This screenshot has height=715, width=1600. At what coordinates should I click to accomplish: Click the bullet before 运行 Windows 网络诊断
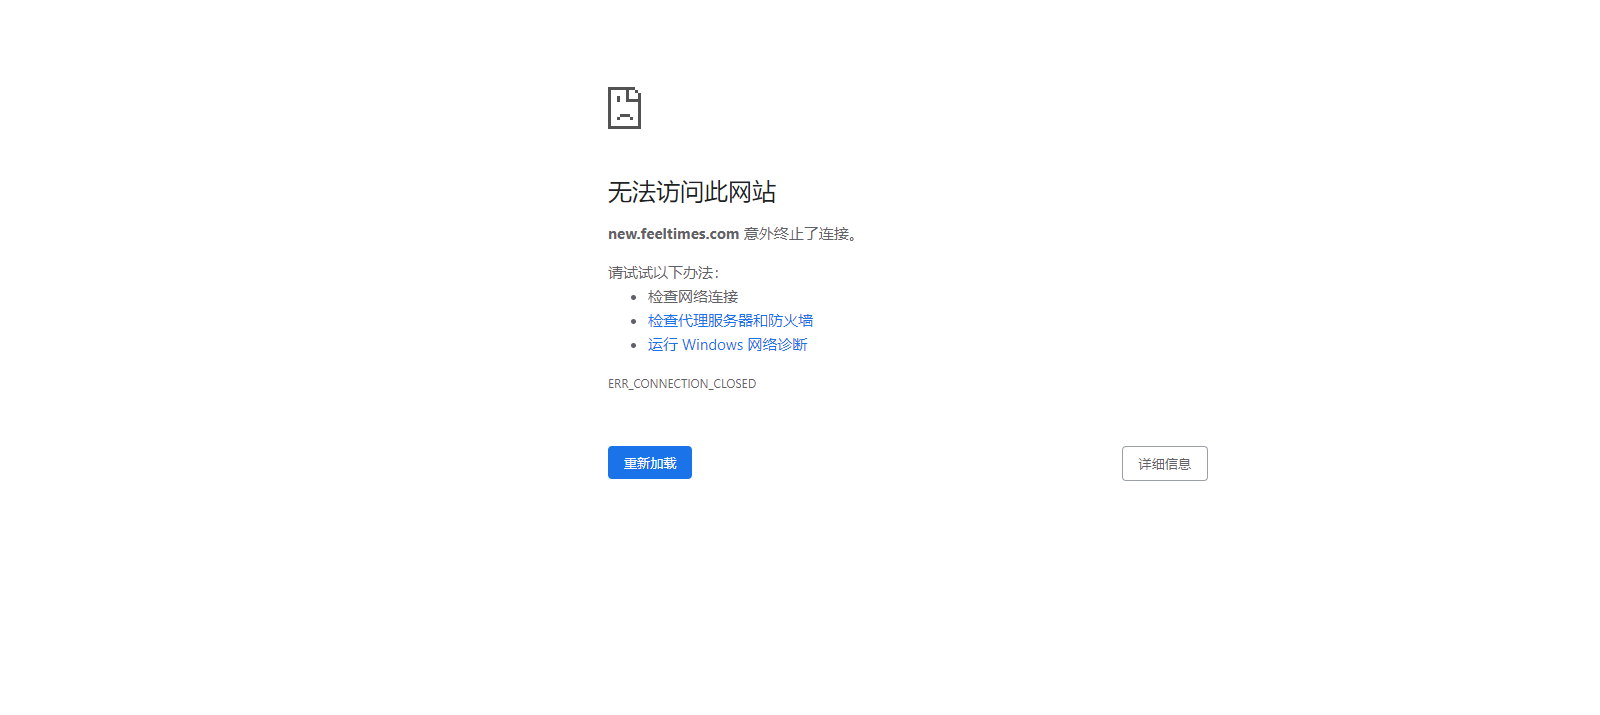click(x=633, y=345)
